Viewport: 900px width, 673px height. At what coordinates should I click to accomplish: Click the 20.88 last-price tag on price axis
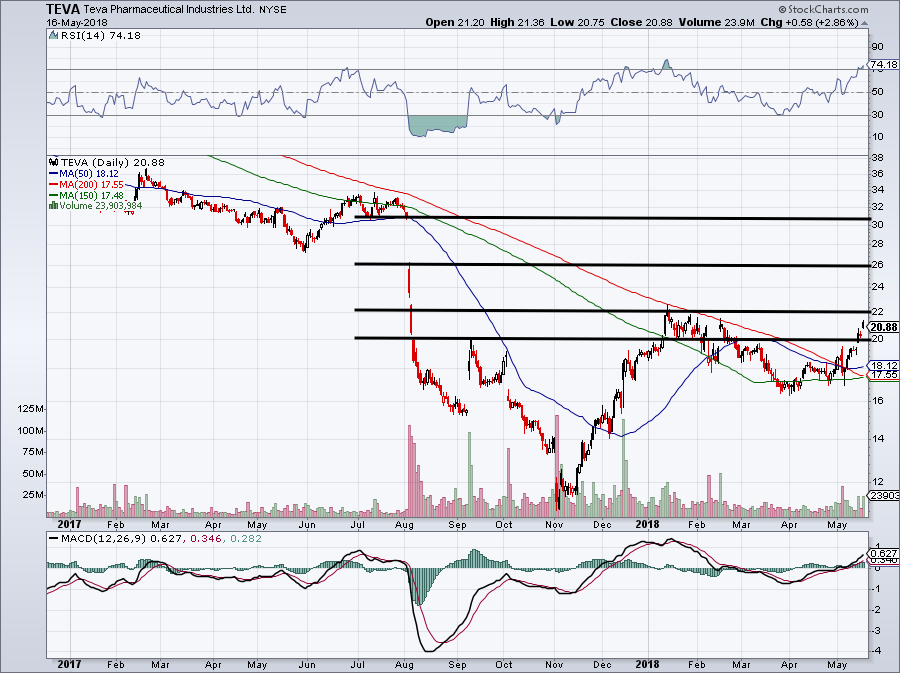coord(884,327)
